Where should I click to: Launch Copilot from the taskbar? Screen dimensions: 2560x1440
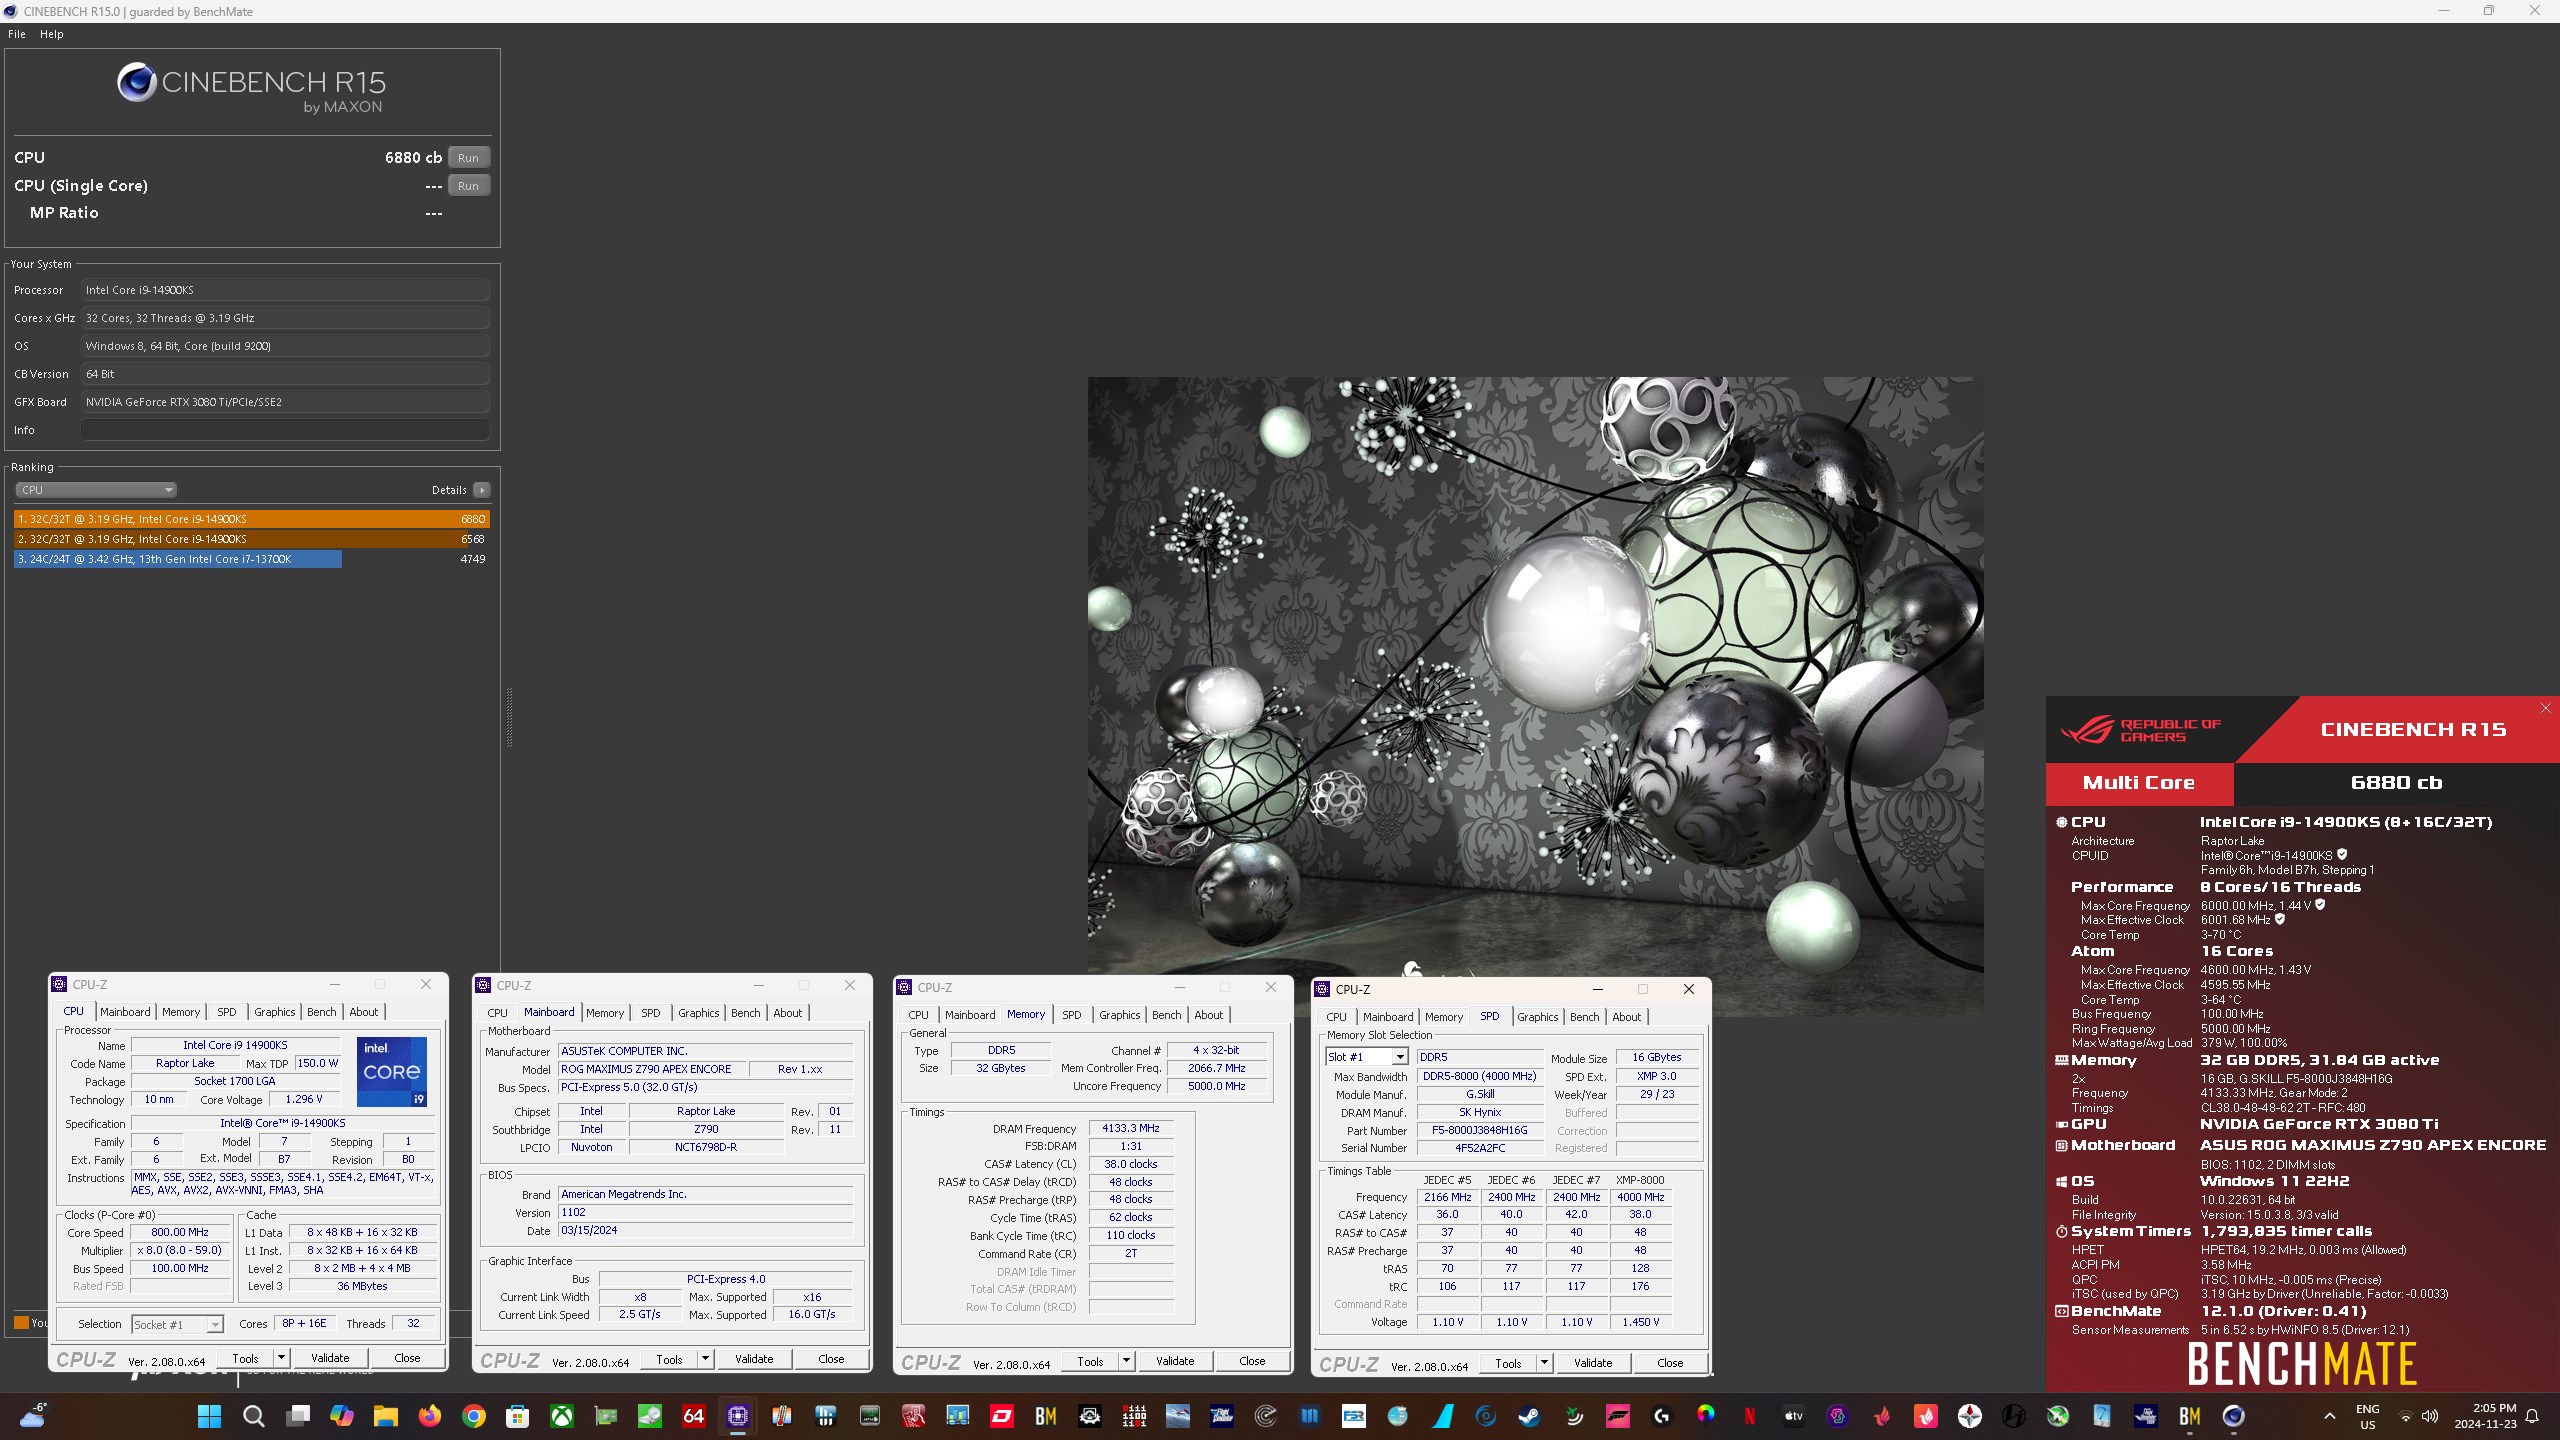pyautogui.click(x=342, y=1416)
